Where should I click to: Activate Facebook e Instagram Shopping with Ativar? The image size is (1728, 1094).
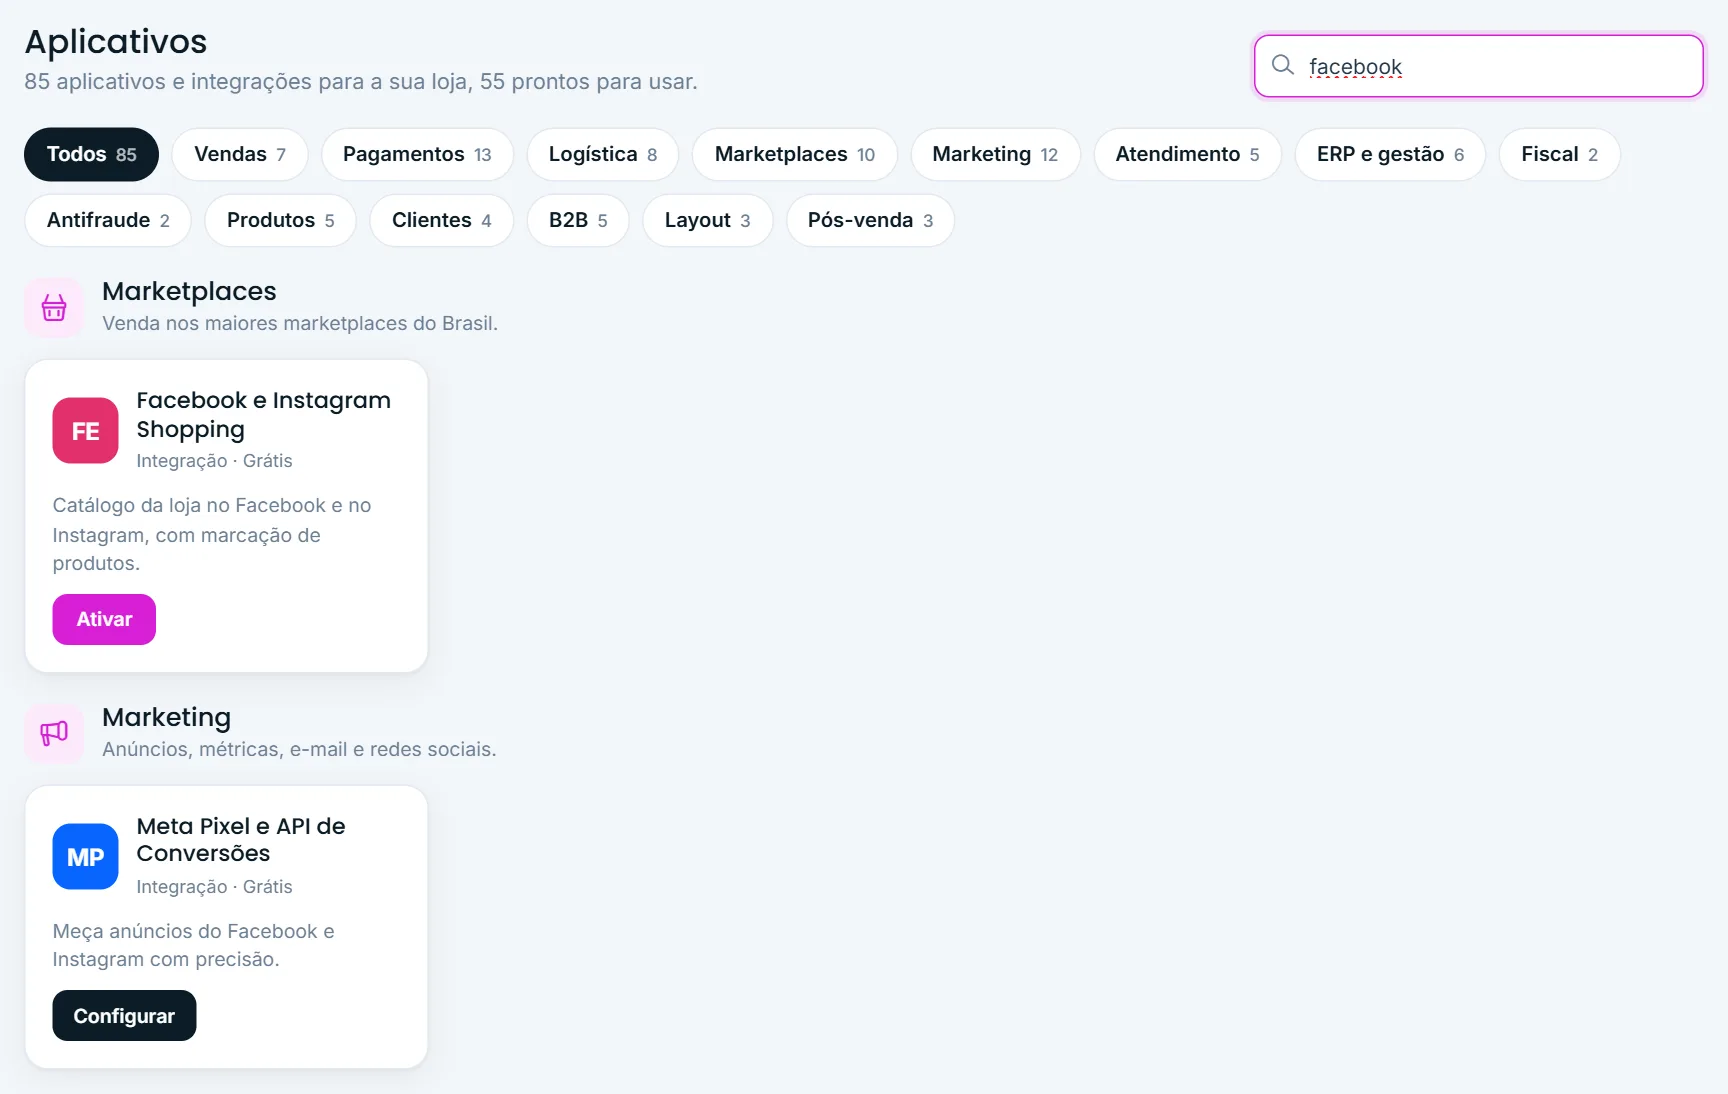(104, 619)
